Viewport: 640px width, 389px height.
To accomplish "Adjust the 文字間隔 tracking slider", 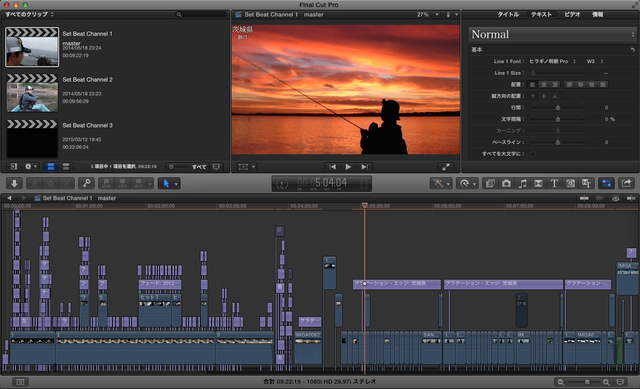I will [x=558, y=119].
